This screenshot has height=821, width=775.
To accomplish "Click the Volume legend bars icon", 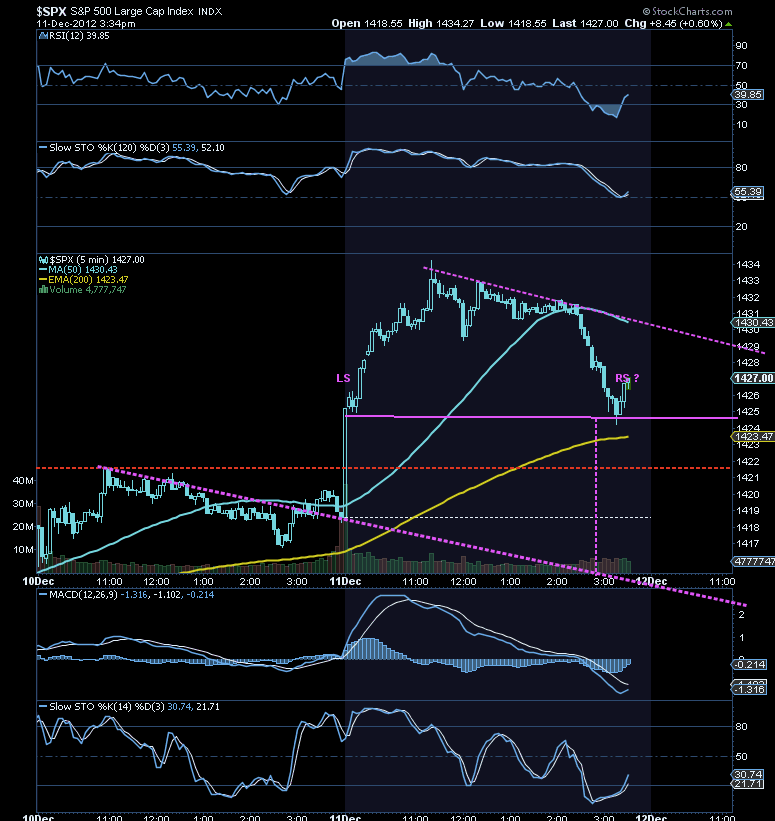I will point(44,290).
